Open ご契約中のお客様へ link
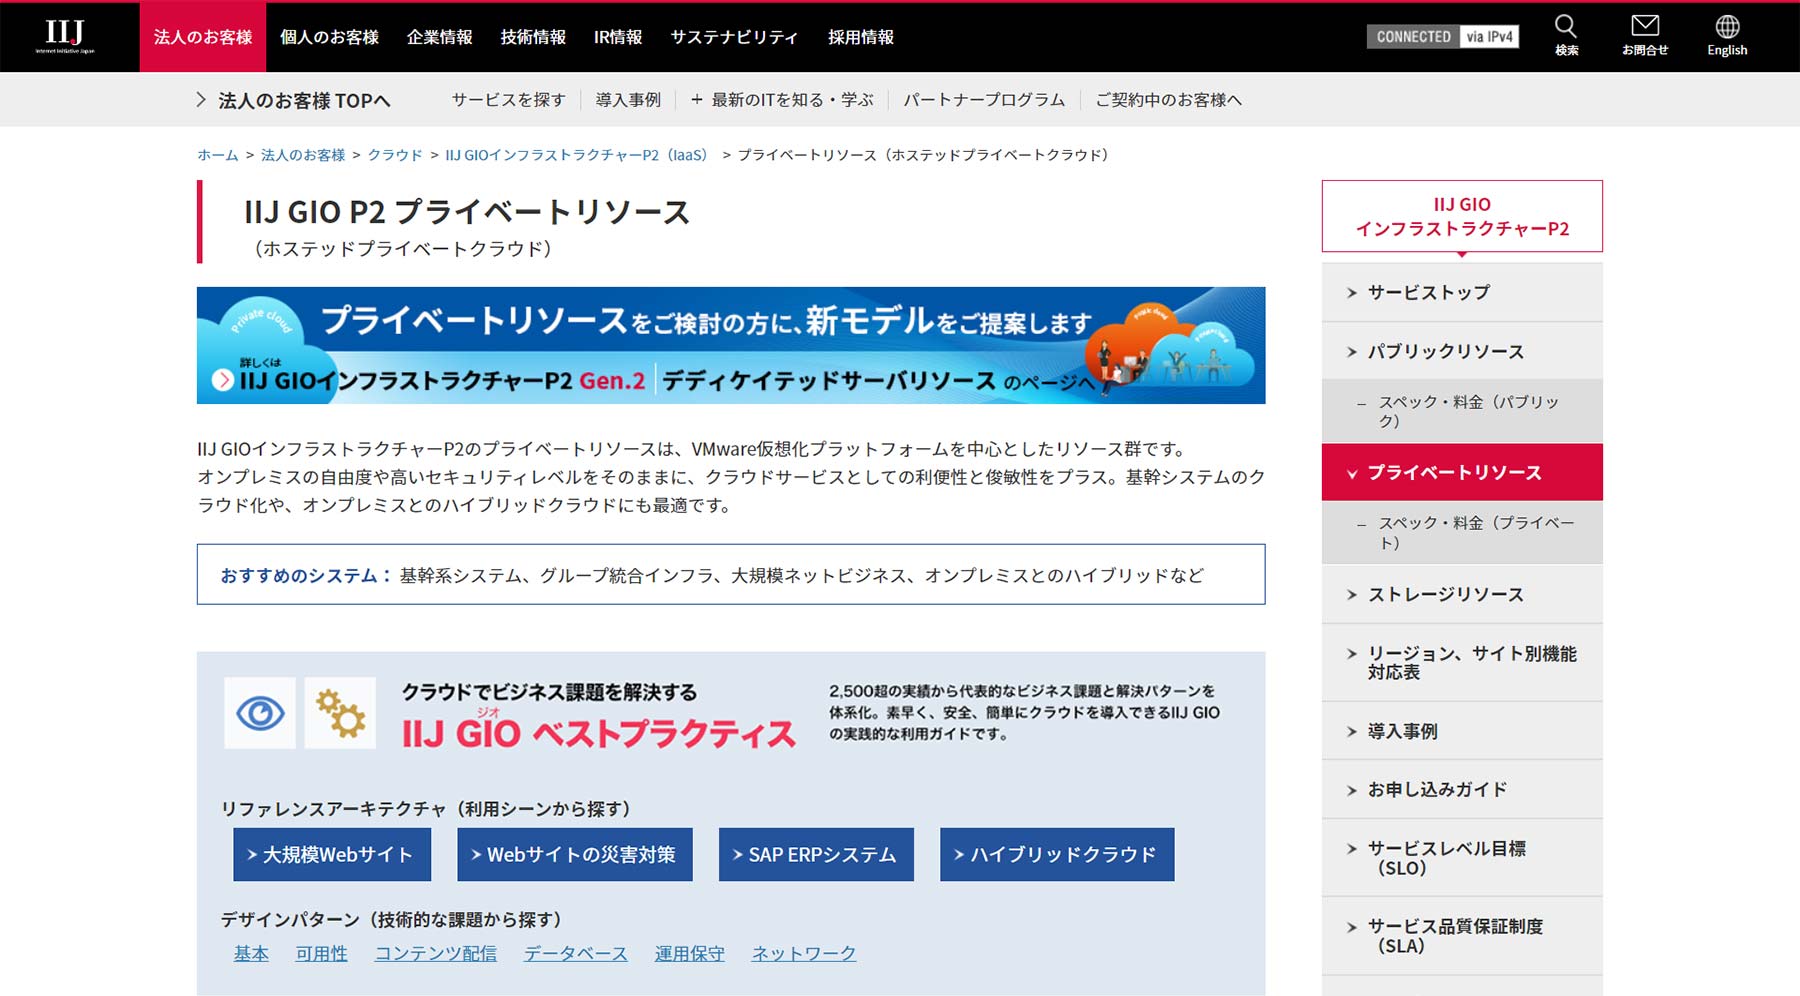The height and width of the screenshot is (996, 1800). 1168,100
